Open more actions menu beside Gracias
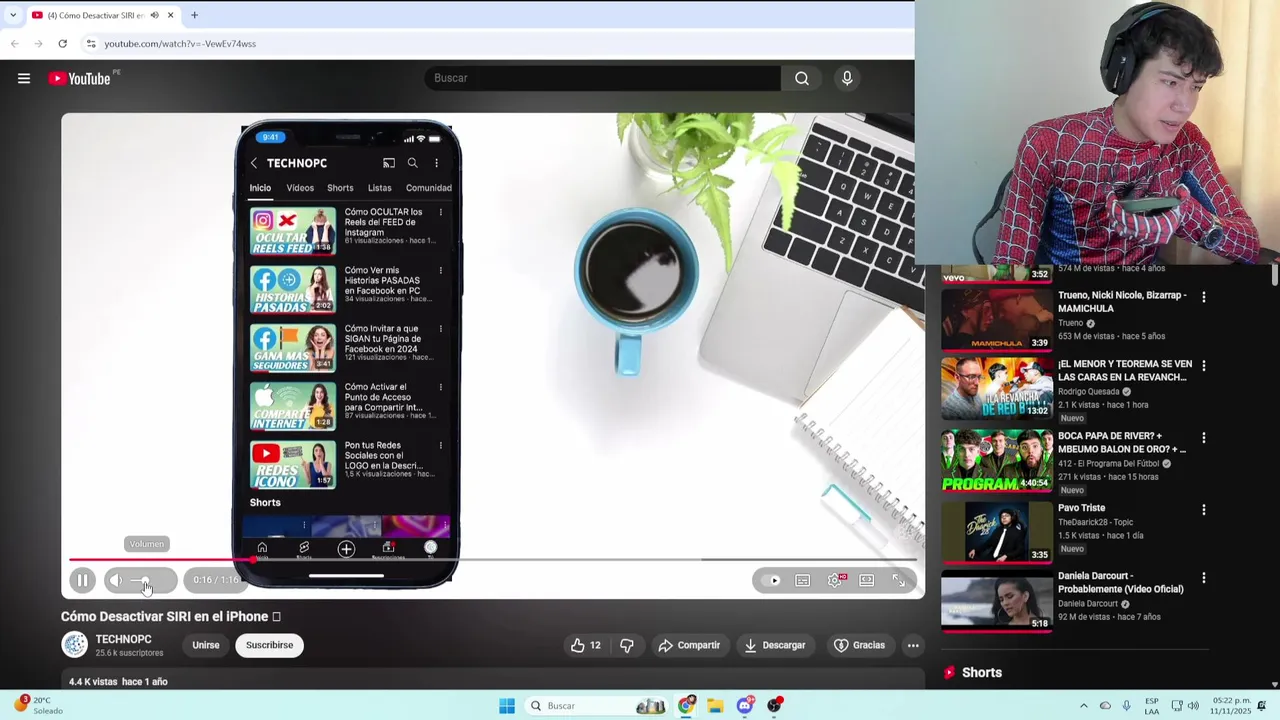 coord(913,645)
